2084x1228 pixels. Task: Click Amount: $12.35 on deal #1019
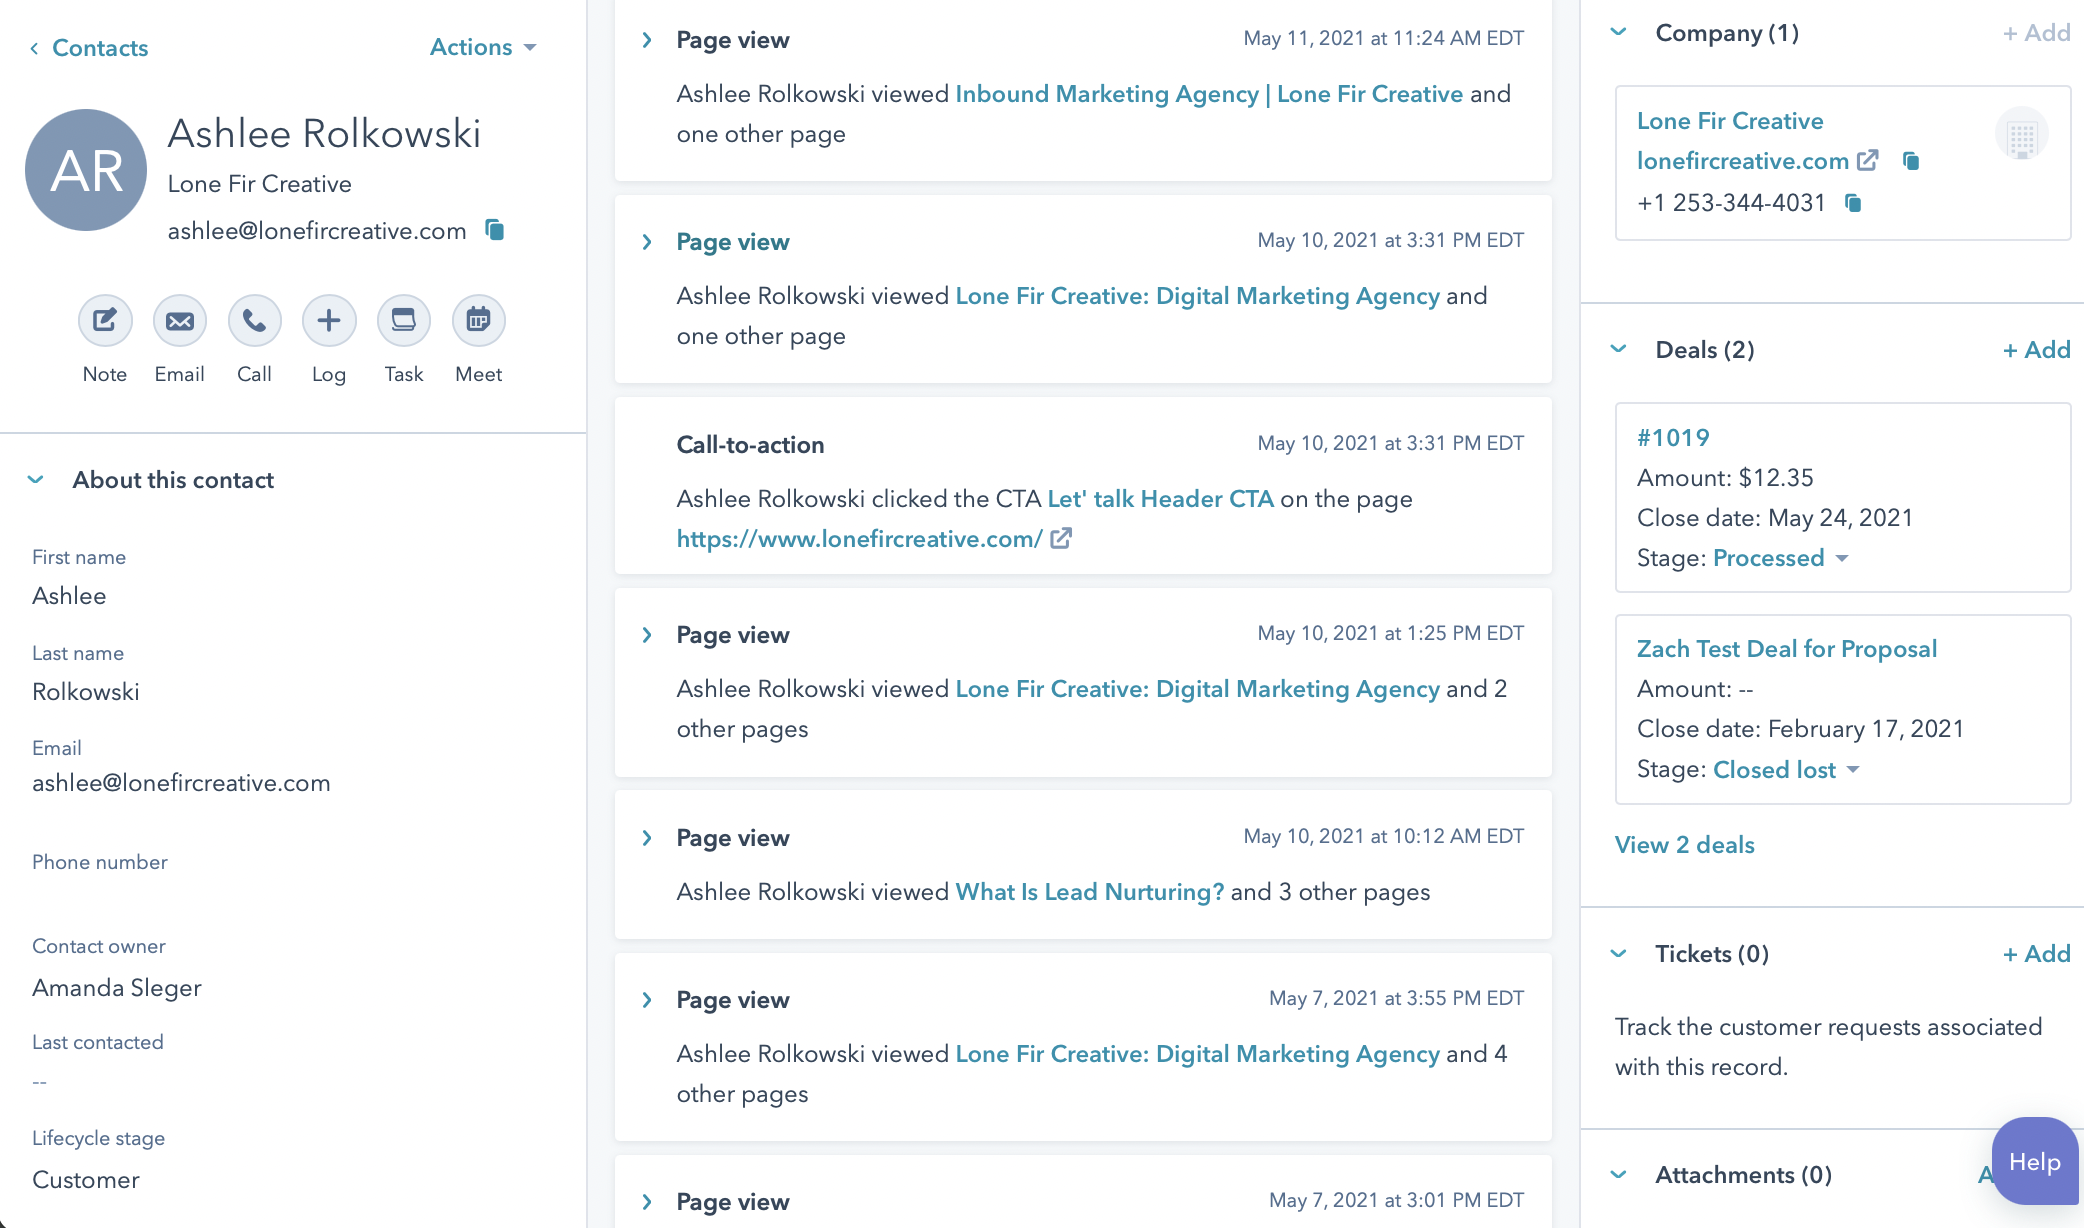coord(1725,478)
